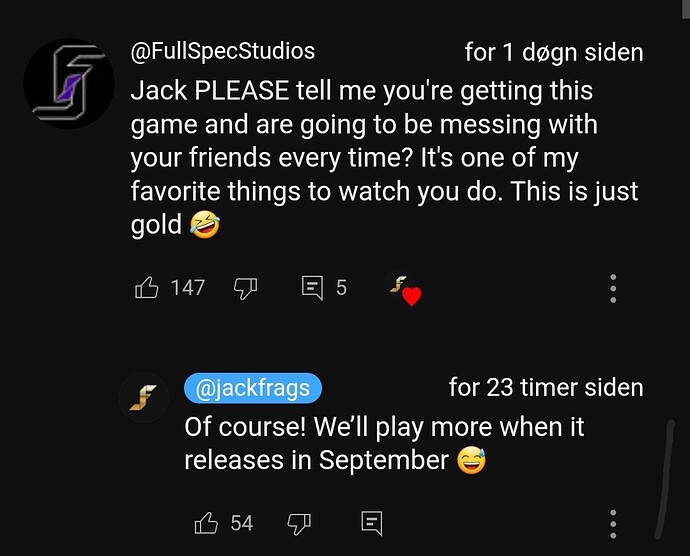Click the FullSpecStudios comment text
Screen dimensions: 690x556
(384, 158)
